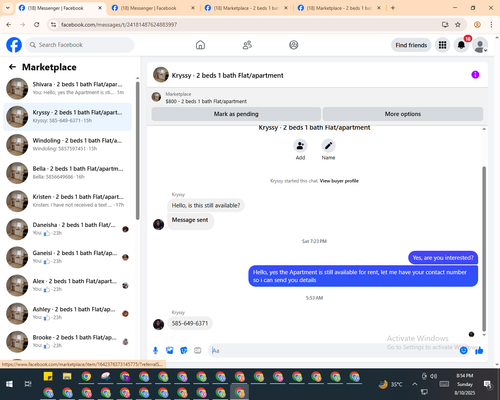The image size is (500, 400).
Task: Click Add people icon in chat
Action: [300, 146]
